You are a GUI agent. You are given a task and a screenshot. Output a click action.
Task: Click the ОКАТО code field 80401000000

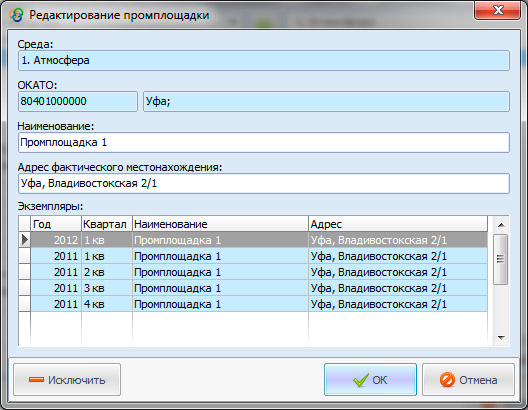78,101
